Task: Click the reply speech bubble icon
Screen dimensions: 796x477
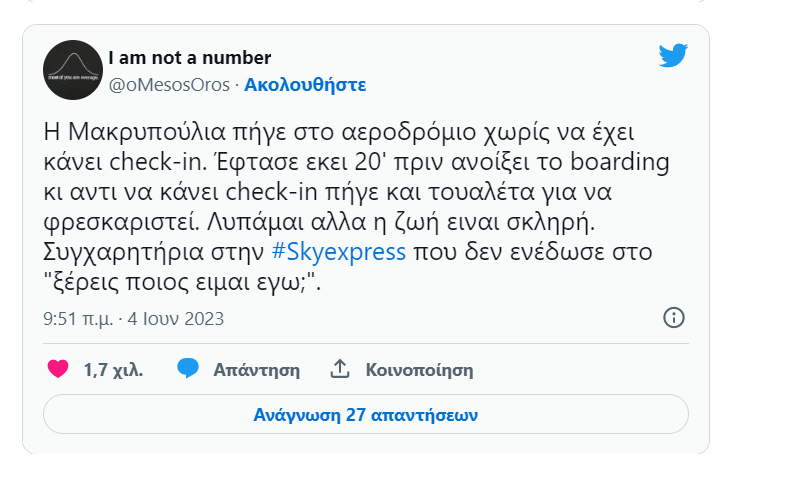Action: click(188, 369)
